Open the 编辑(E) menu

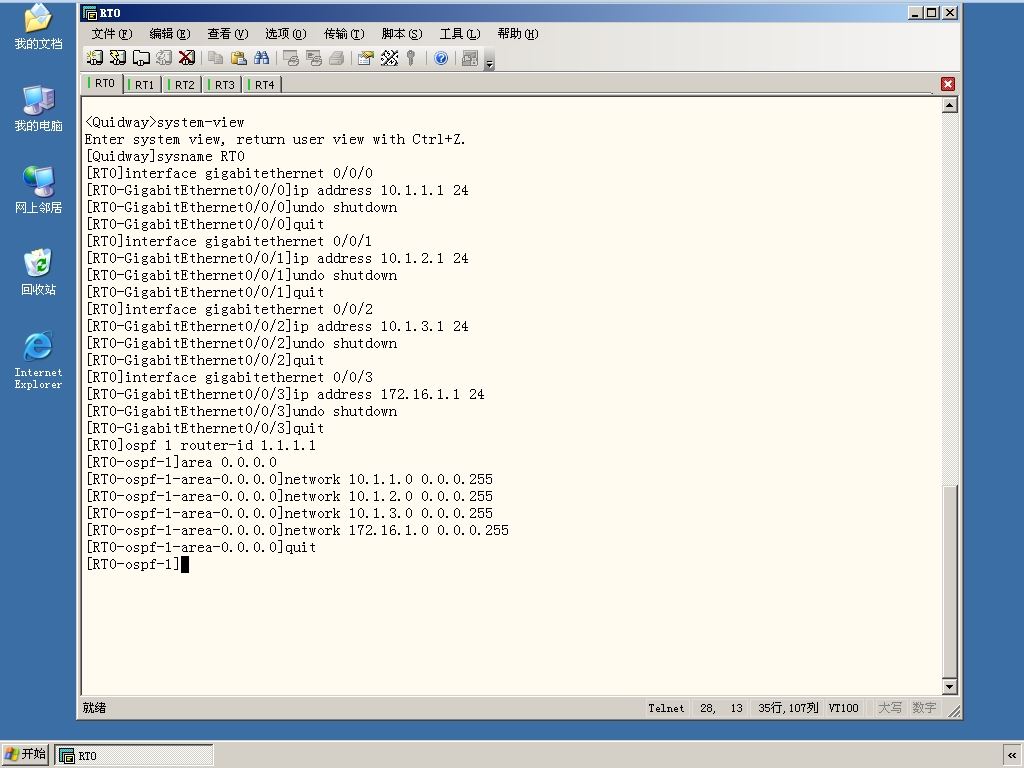click(x=169, y=33)
